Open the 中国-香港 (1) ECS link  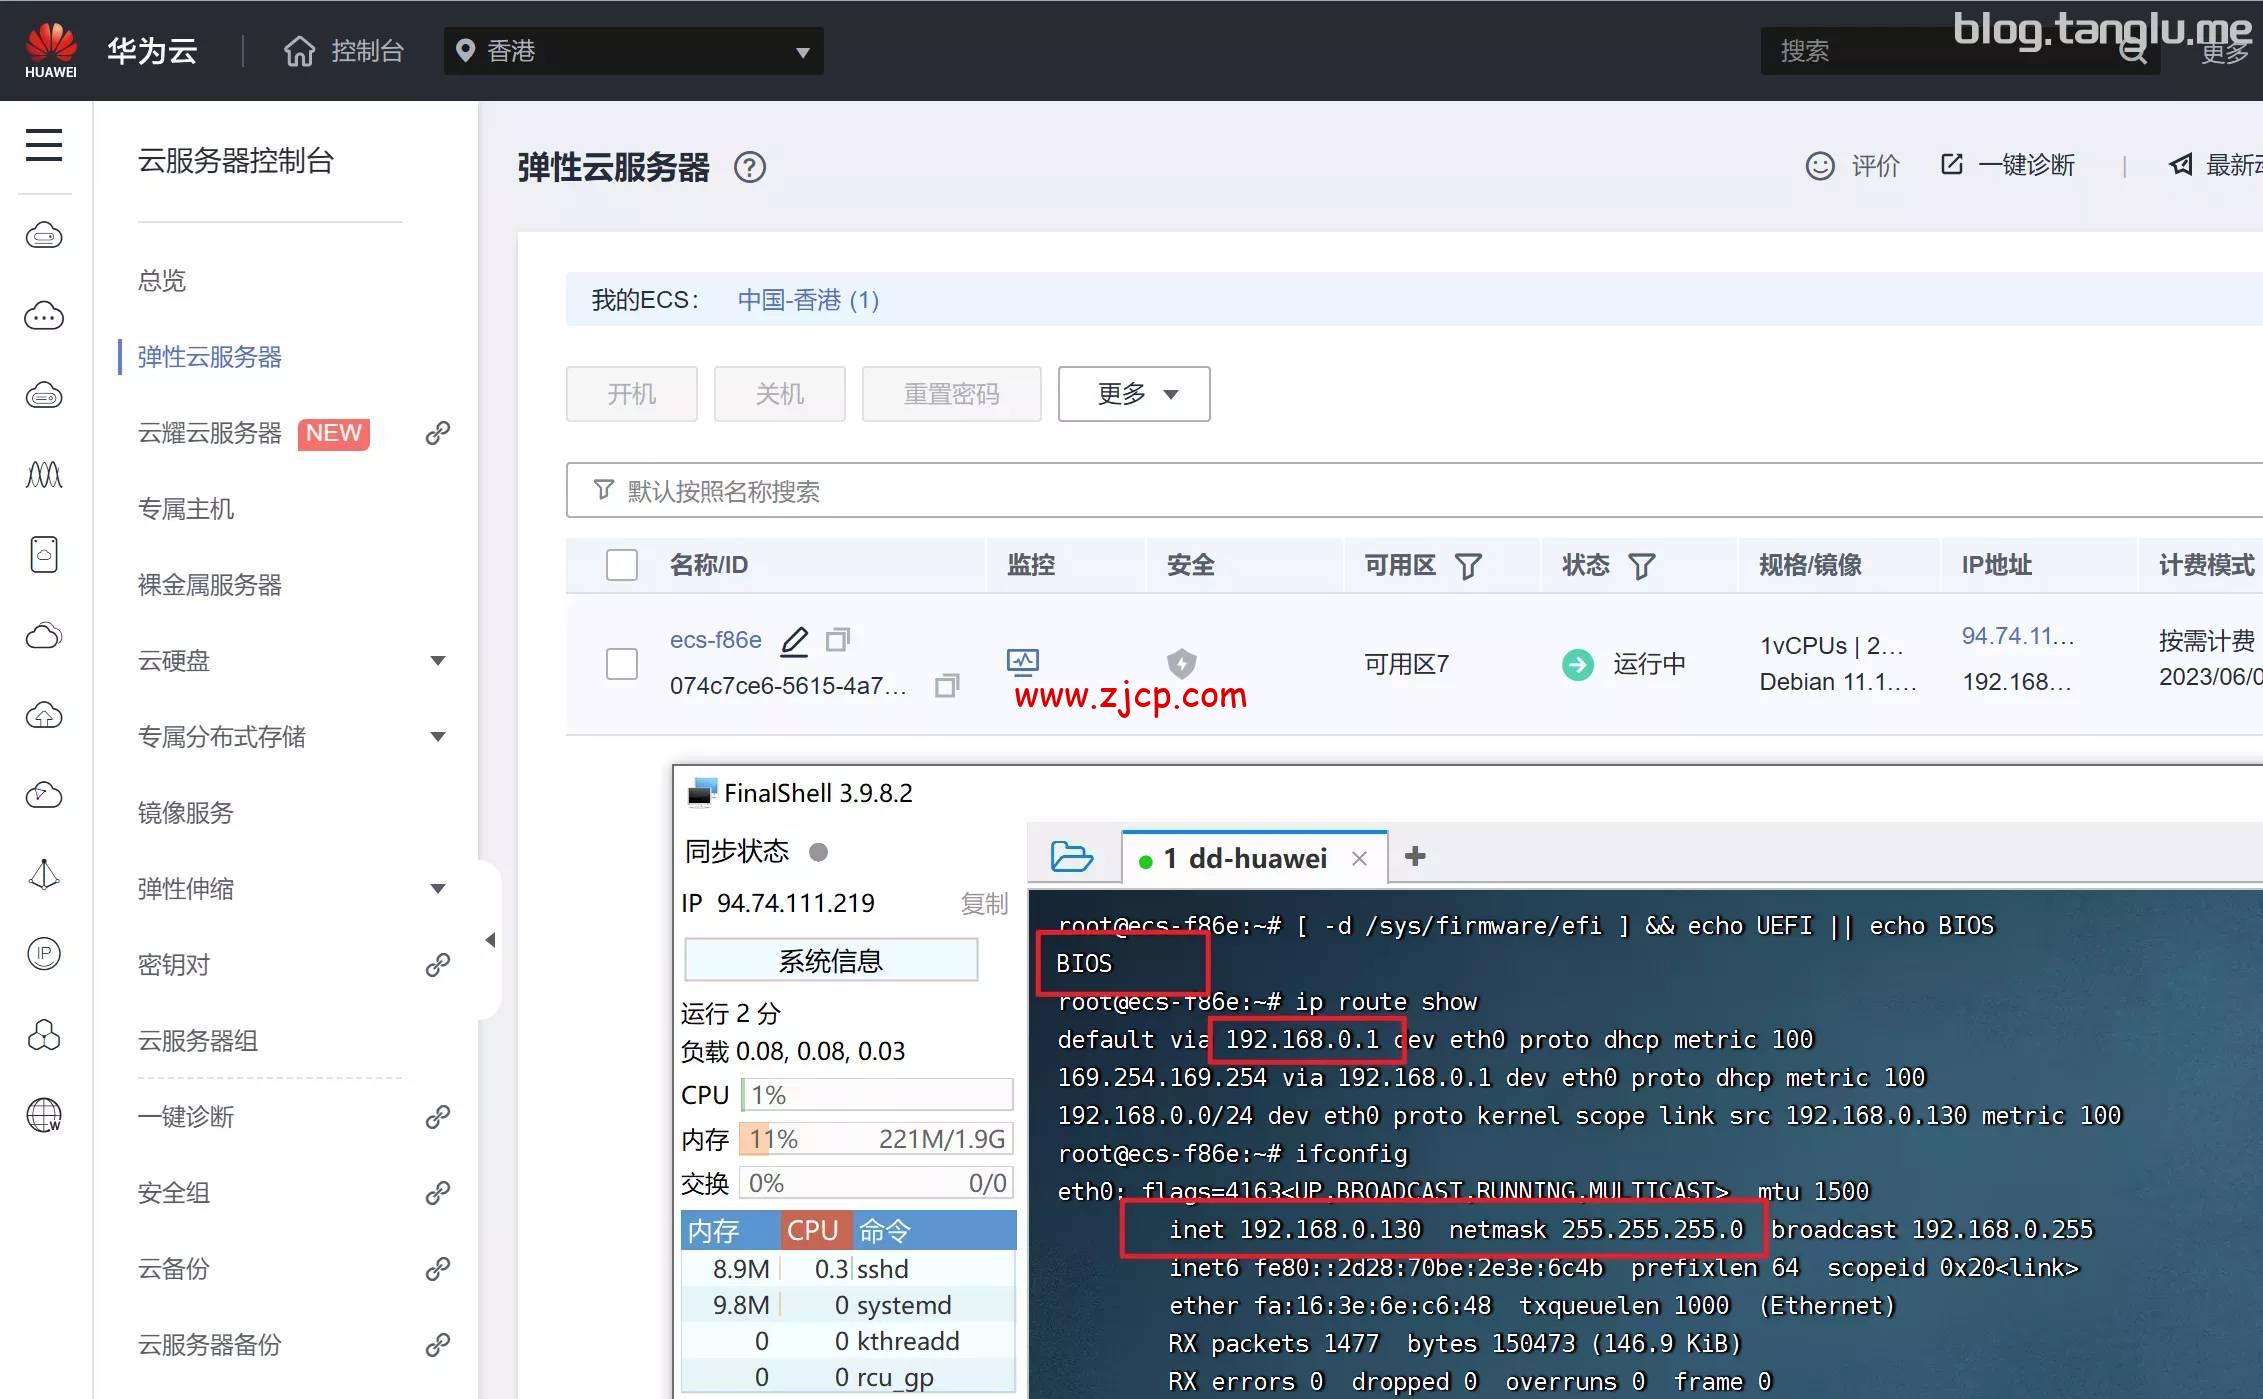[806, 300]
